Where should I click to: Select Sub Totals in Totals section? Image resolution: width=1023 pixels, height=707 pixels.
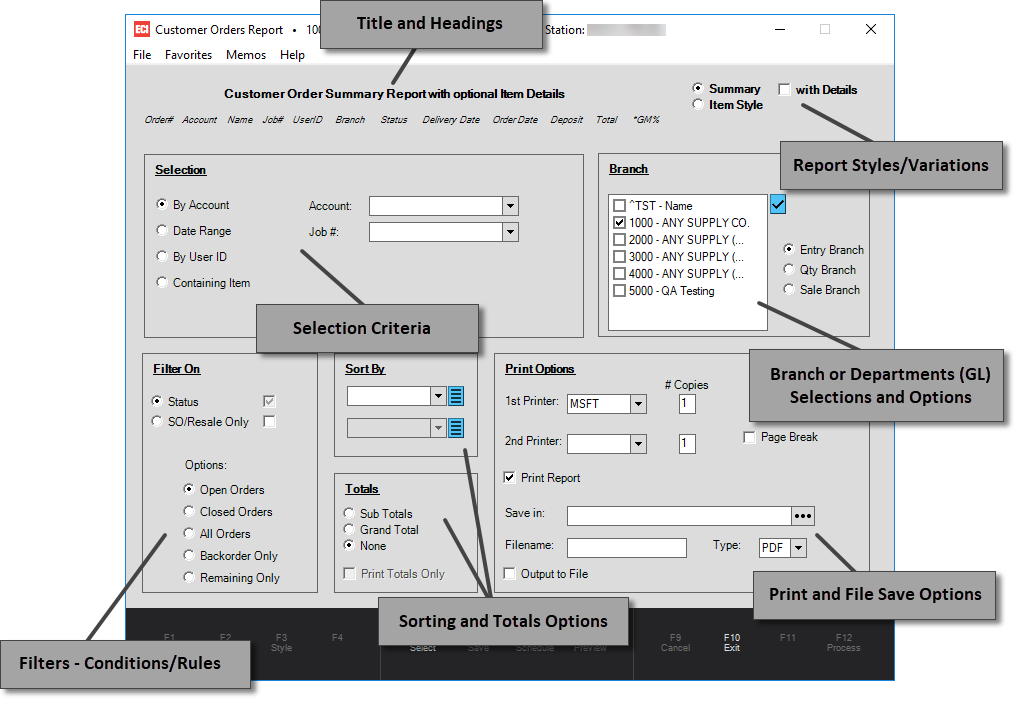coord(349,513)
